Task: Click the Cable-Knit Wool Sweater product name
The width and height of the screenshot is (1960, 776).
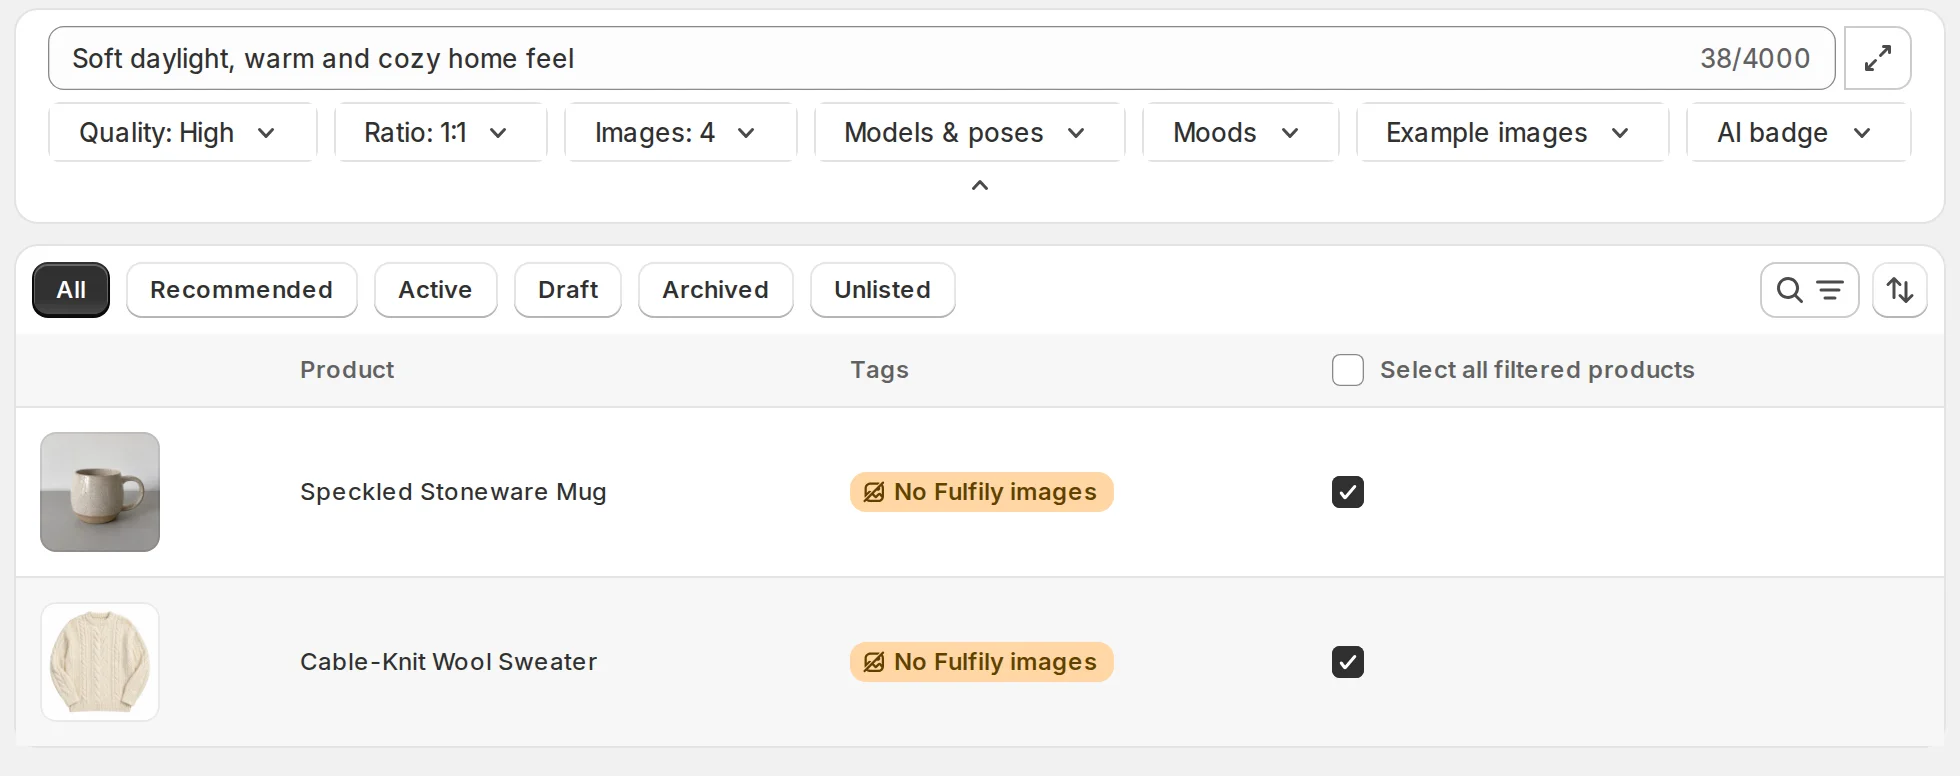Action: [x=448, y=662]
